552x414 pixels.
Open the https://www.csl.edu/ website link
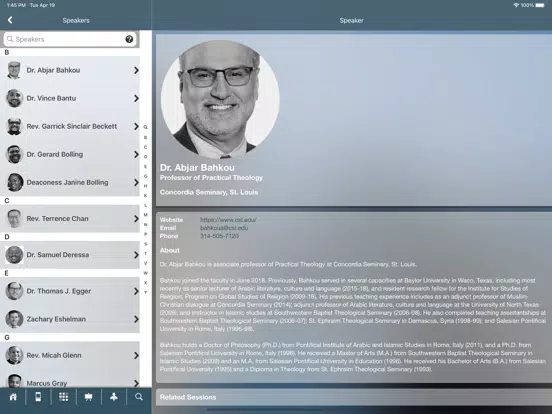228,220
